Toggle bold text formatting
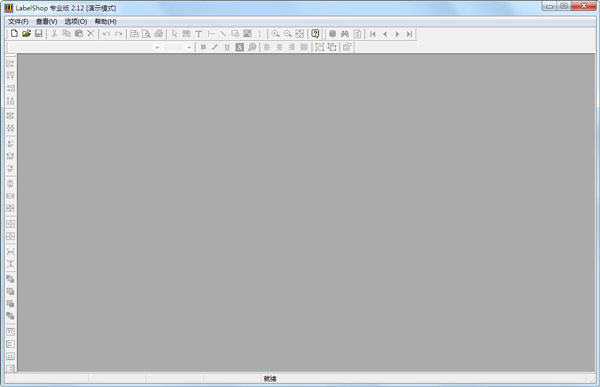Image resolution: width=600 pixels, height=387 pixels. point(203,47)
